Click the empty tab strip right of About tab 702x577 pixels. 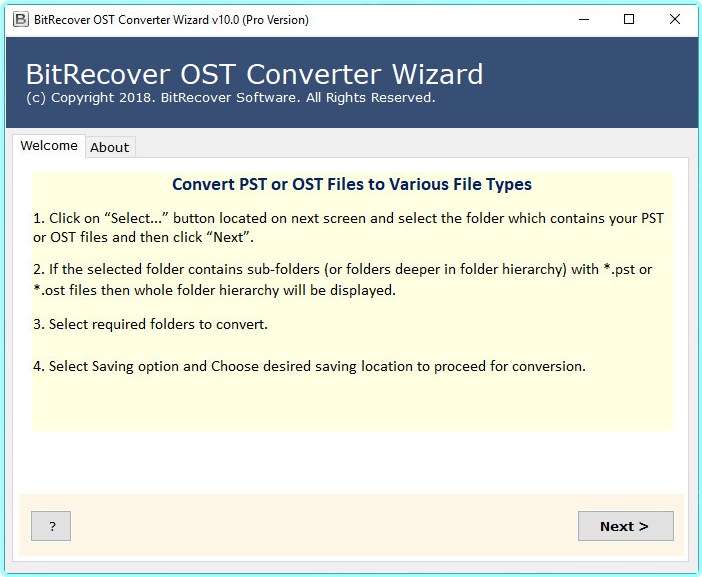click(400, 147)
